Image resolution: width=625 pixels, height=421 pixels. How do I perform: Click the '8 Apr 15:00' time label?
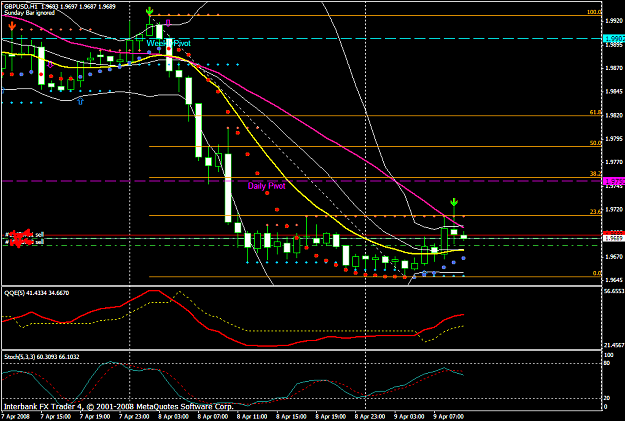pos(292,417)
